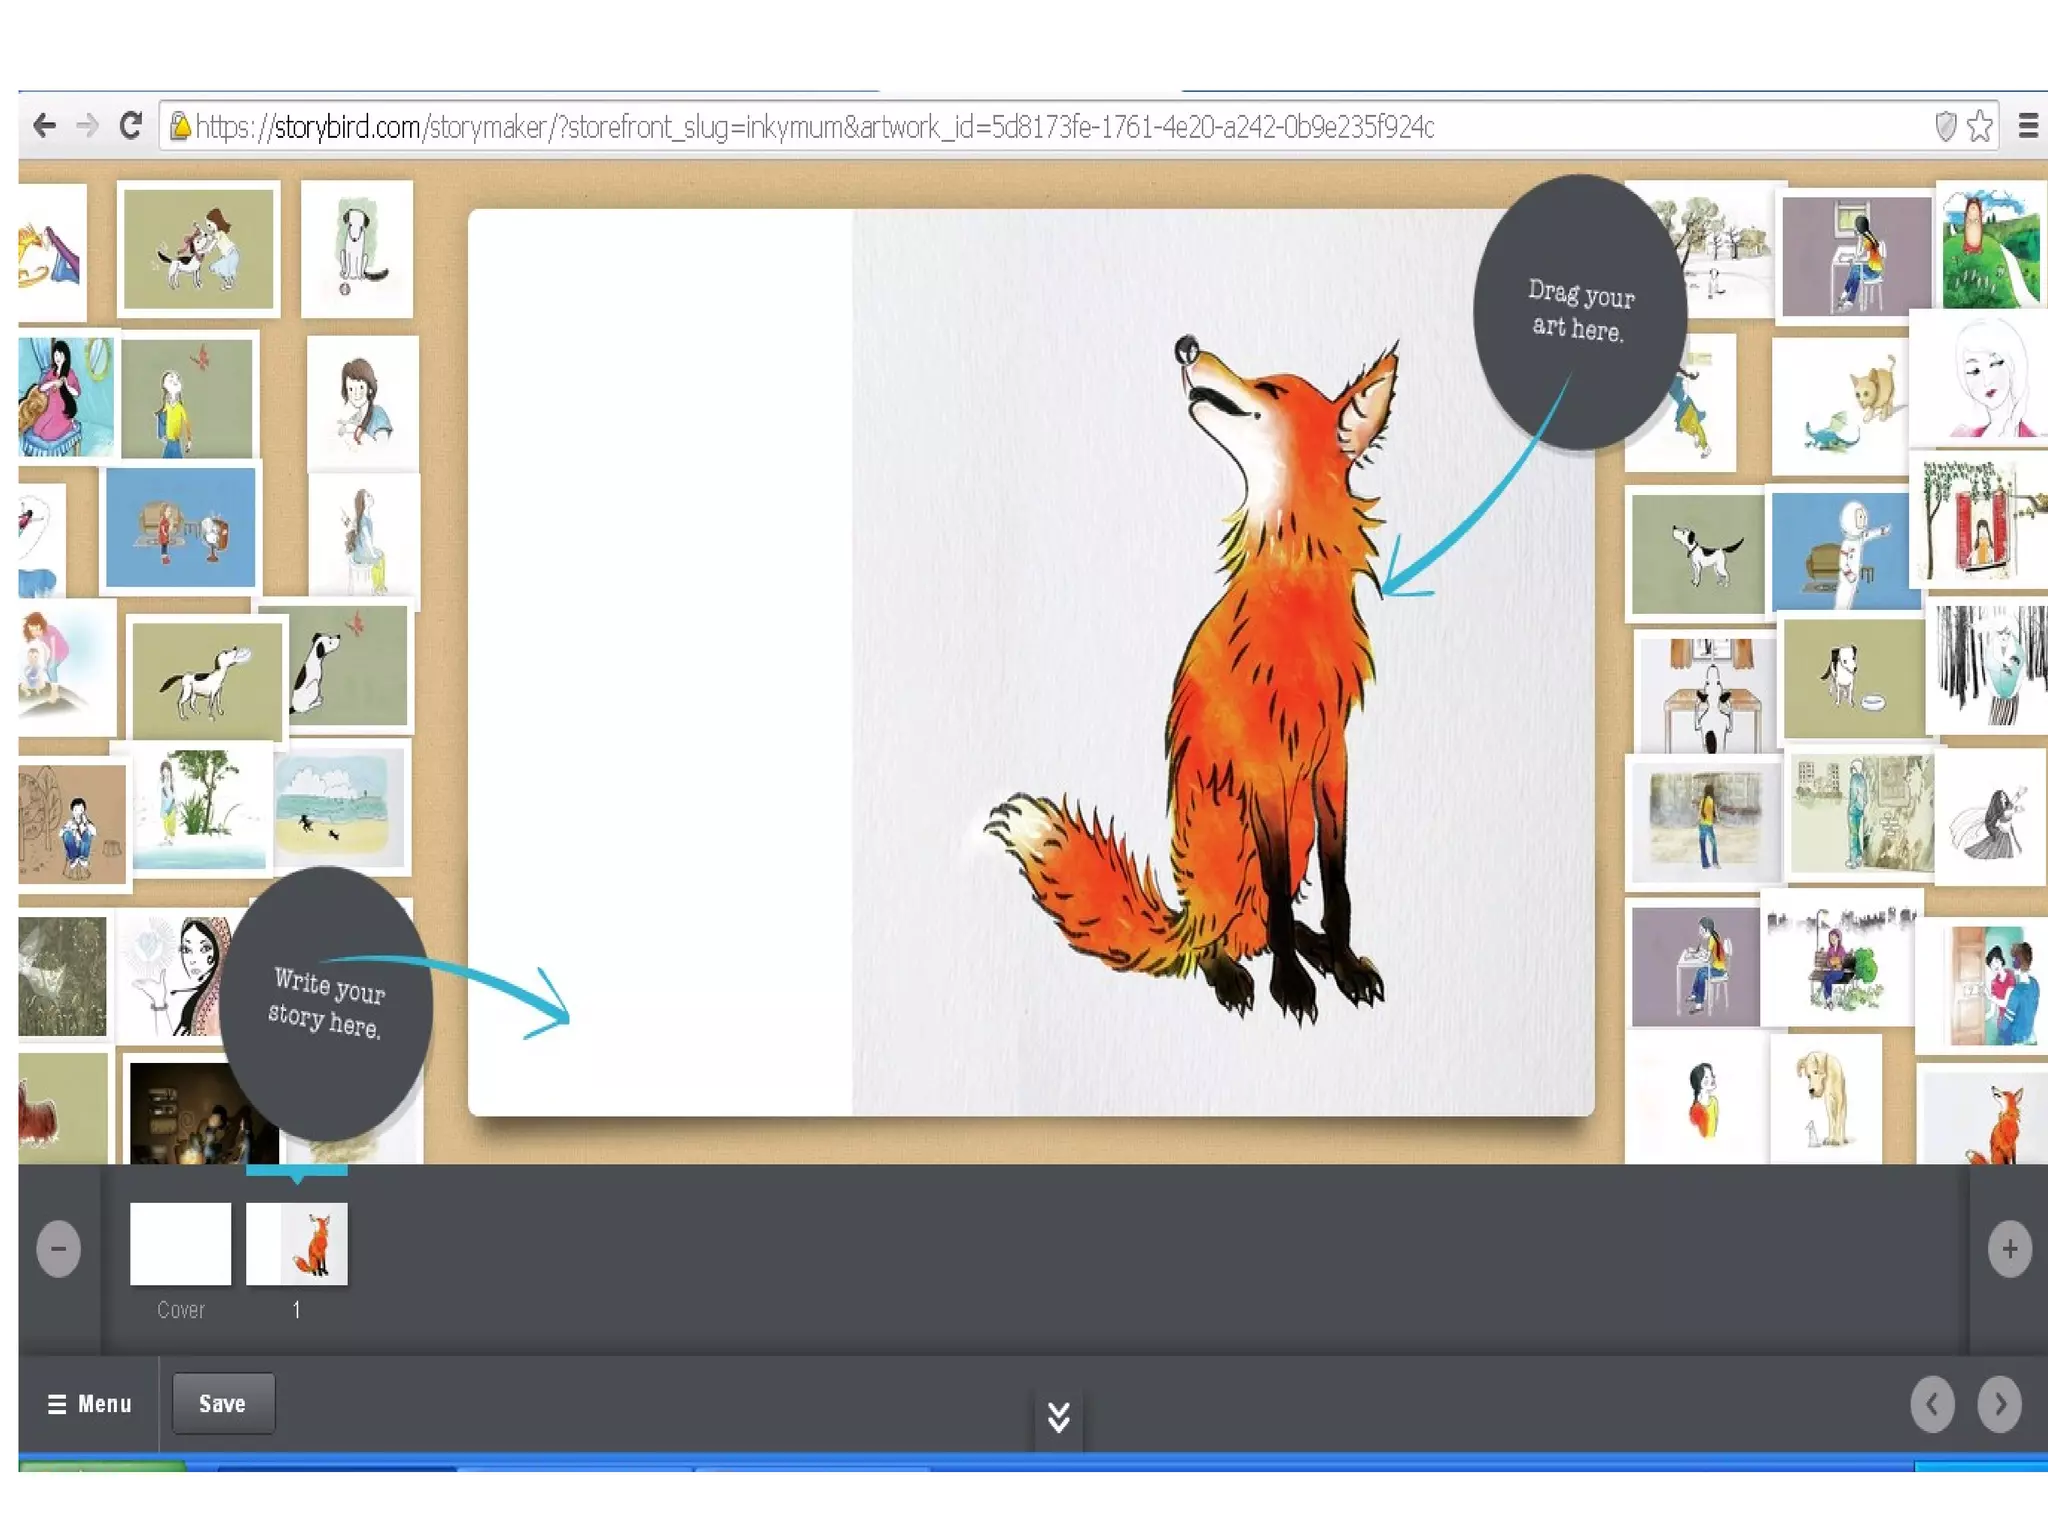Open the browser hamburger menu
2048x1536 pixels.
tap(2028, 126)
